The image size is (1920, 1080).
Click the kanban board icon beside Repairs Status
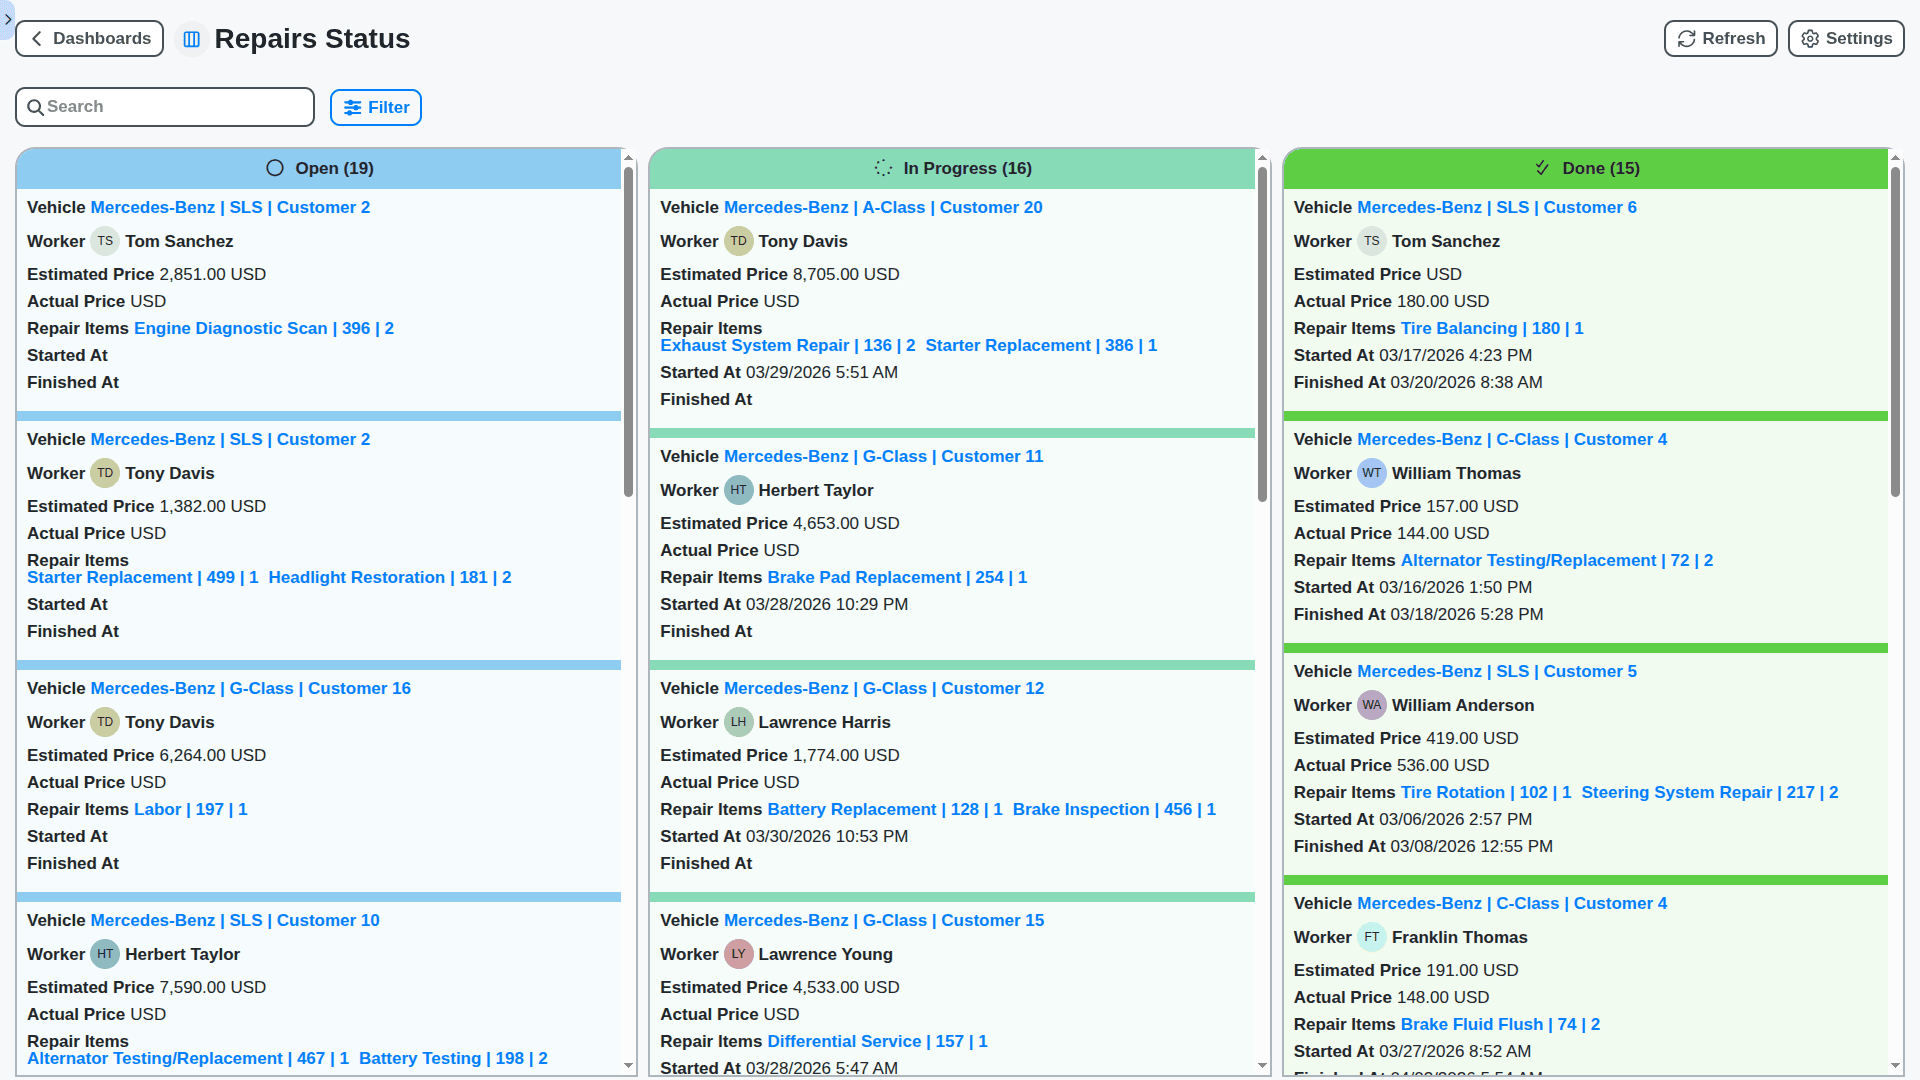(191, 39)
